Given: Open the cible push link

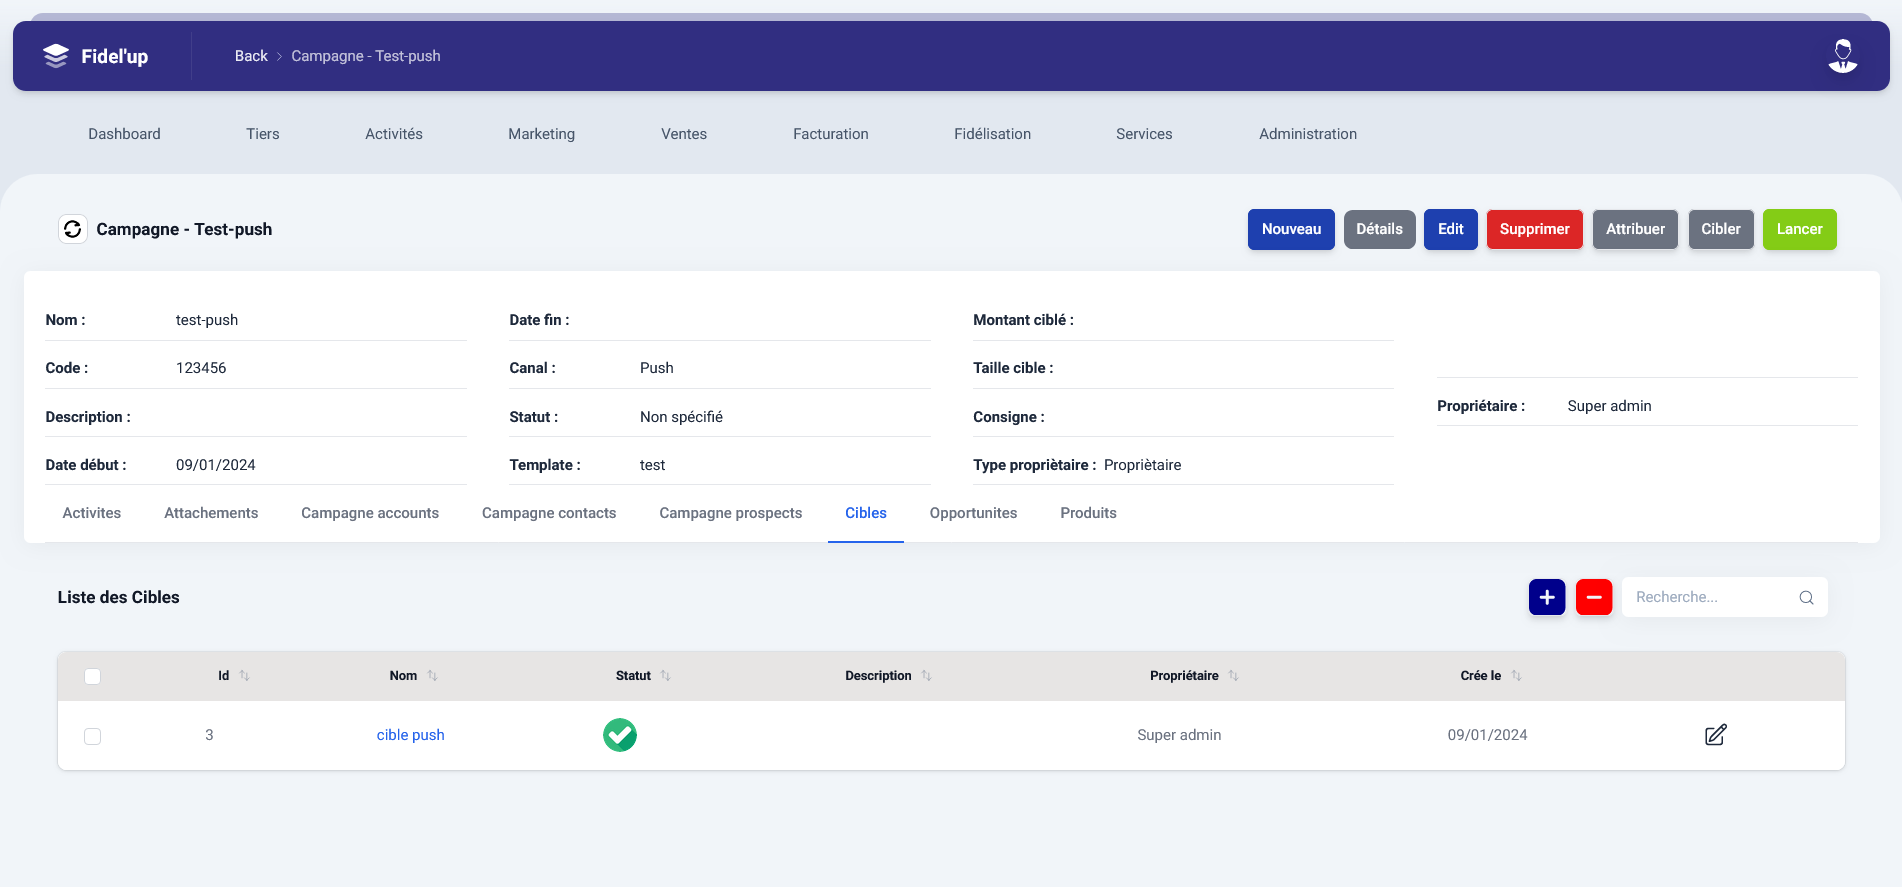Looking at the screenshot, I should 410,735.
